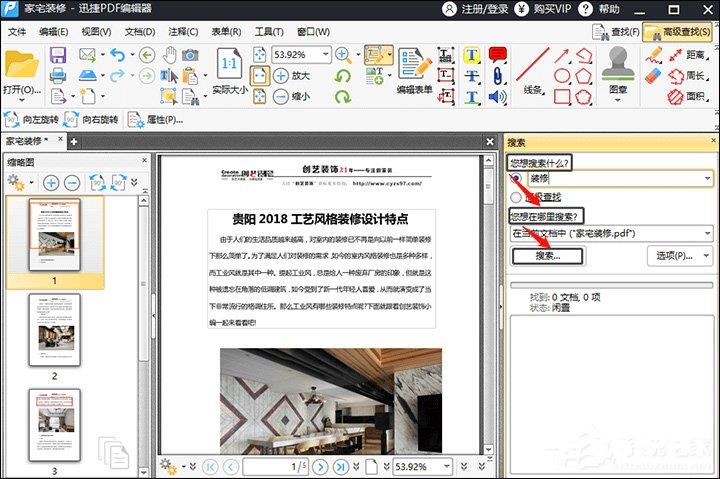Toggle the 高级查找(S) button in the toolbar
This screenshot has width=720, height=479.
678,31
